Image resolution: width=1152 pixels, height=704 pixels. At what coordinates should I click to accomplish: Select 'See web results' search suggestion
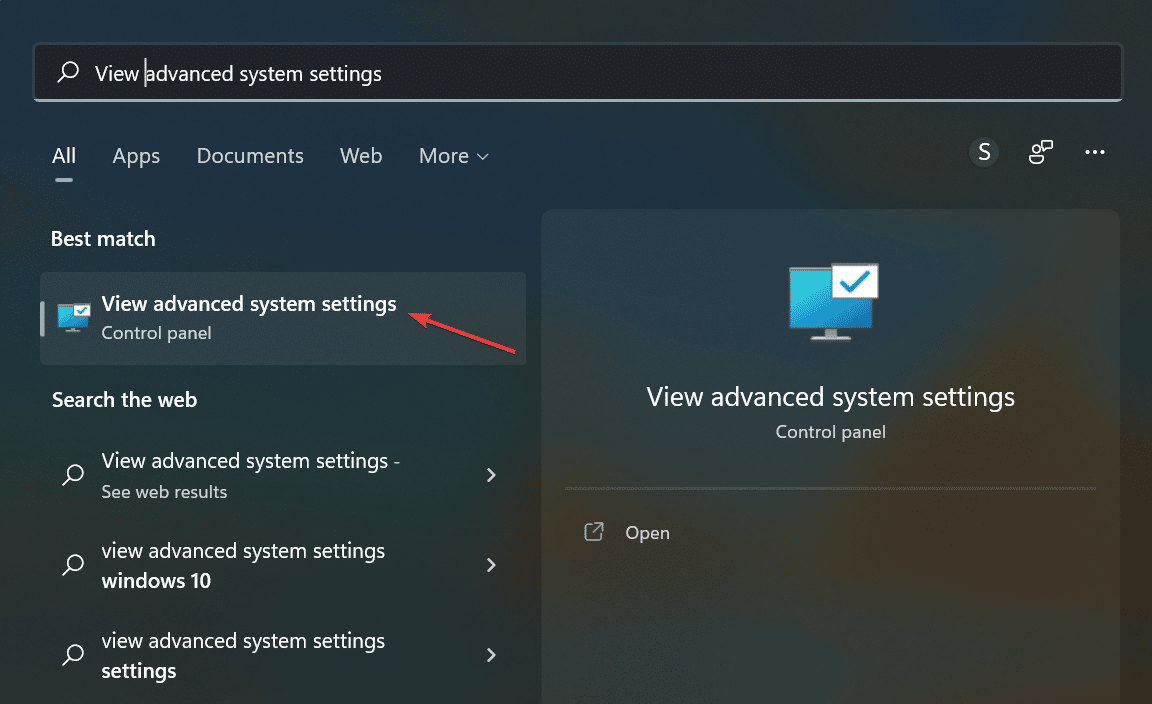283,475
